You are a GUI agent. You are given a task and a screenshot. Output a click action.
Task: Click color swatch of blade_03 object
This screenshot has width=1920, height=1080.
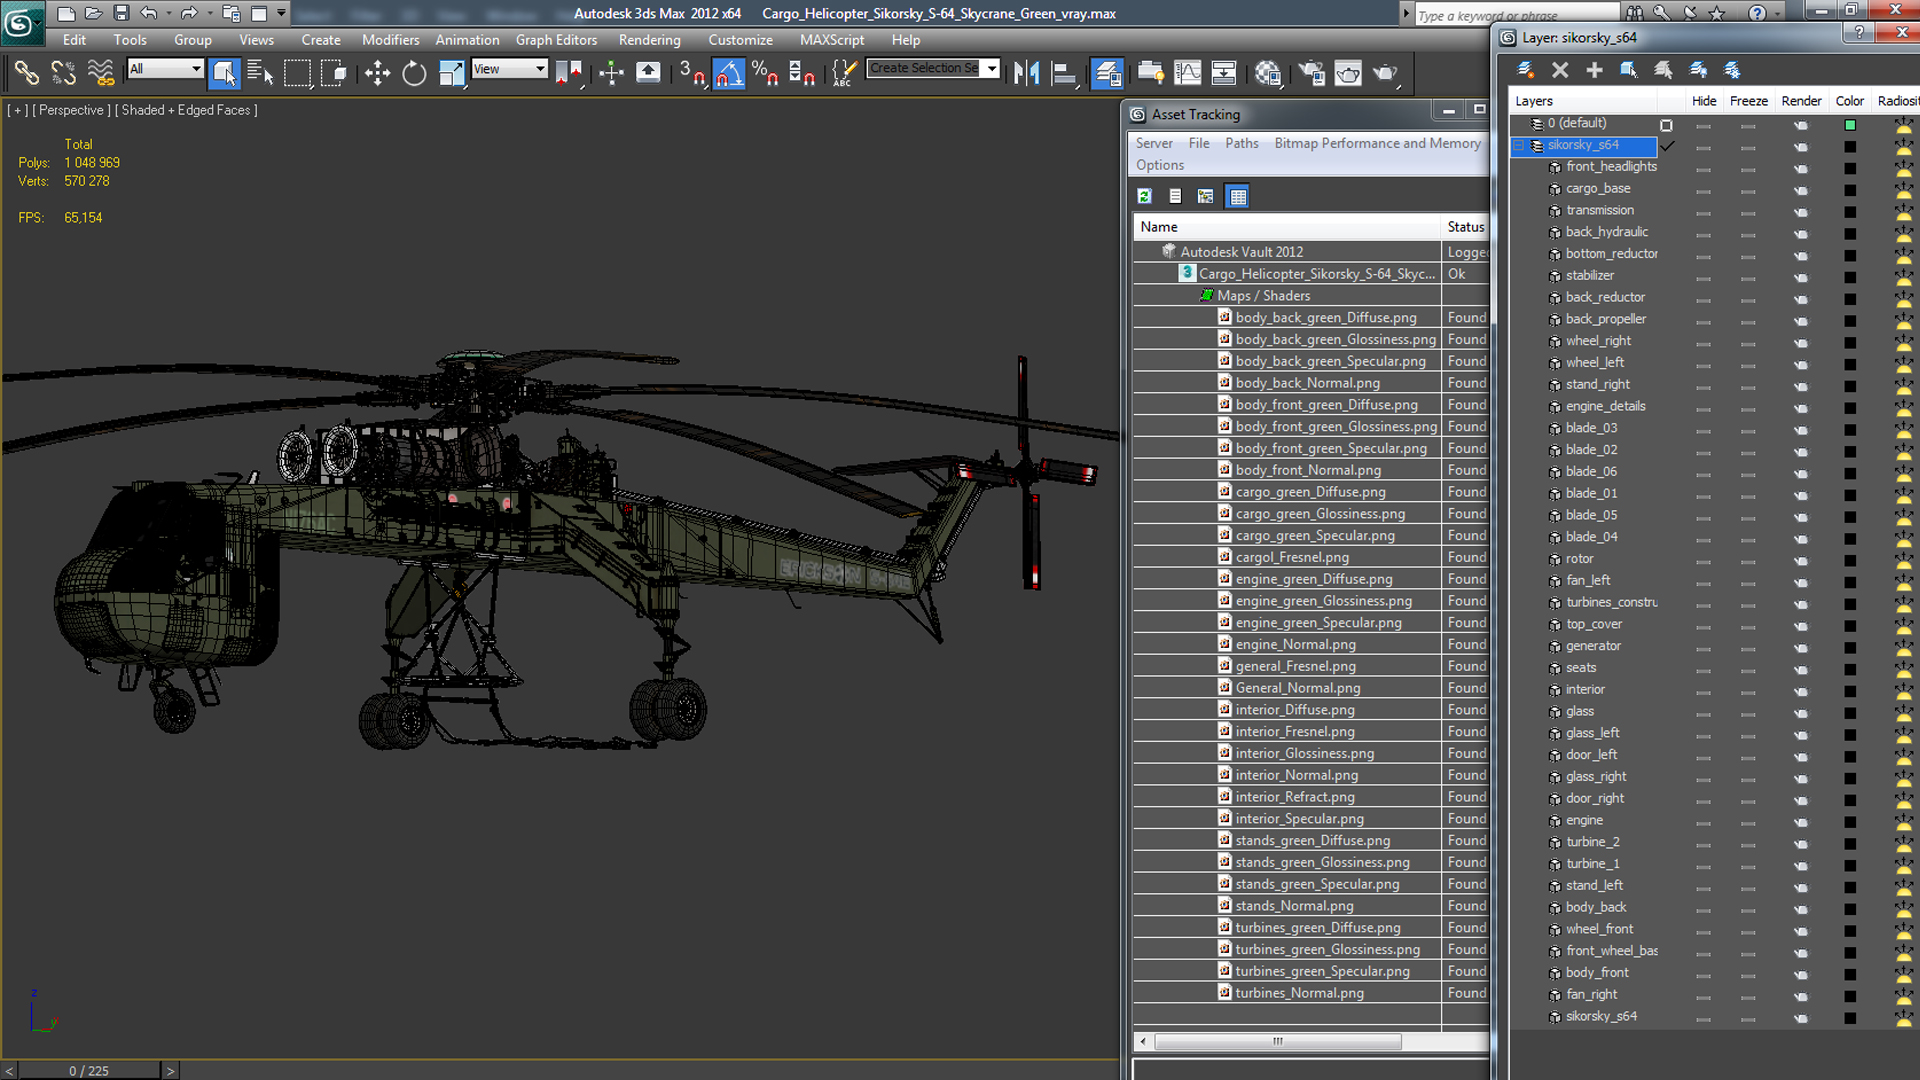click(1850, 430)
